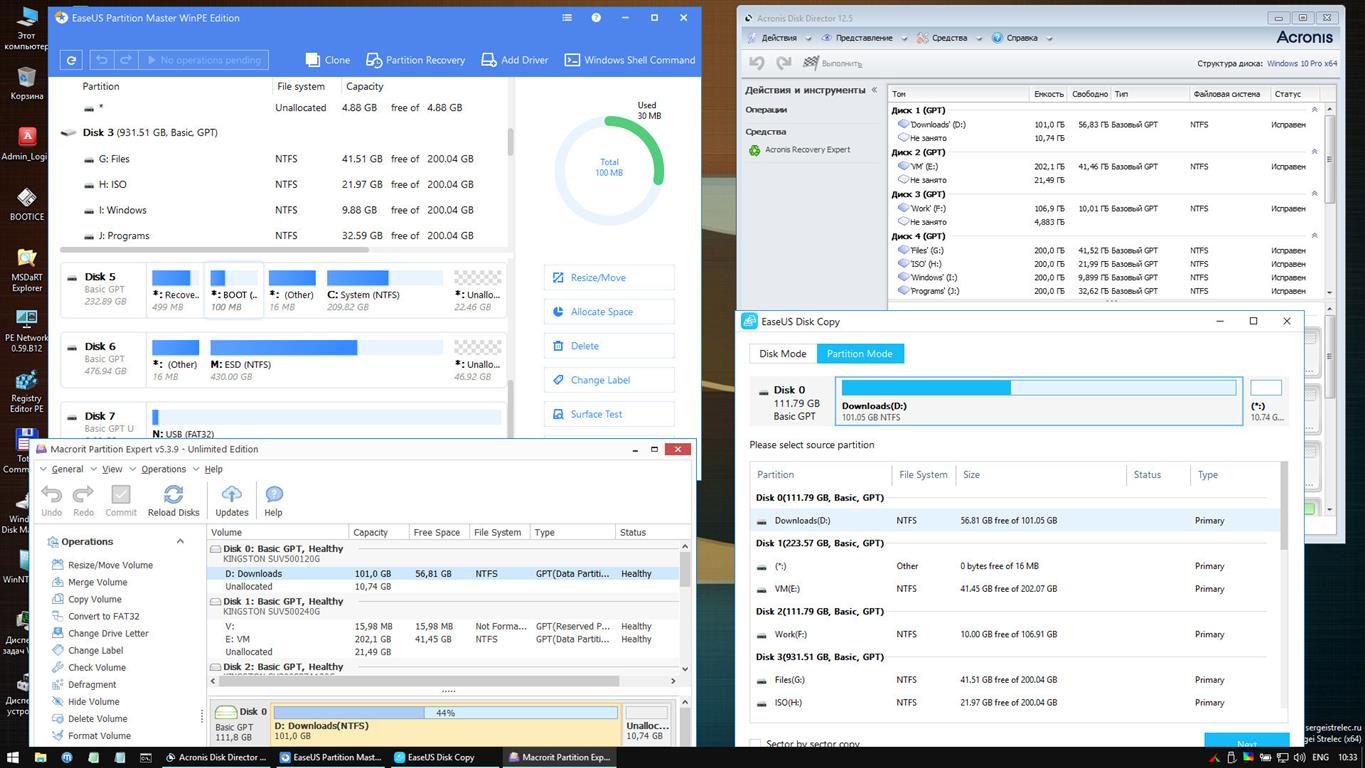Image resolution: width=1365 pixels, height=768 pixels.
Task: Launch Windows Shell Command from EaseUS toolbar
Action: pos(629,60)
